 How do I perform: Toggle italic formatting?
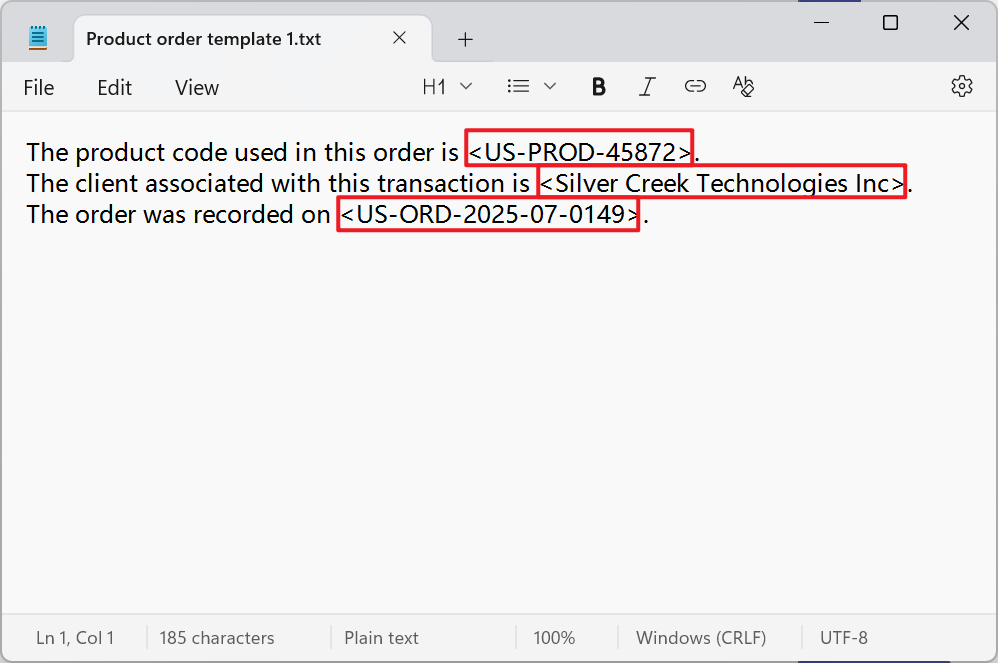tap(647, 86)
